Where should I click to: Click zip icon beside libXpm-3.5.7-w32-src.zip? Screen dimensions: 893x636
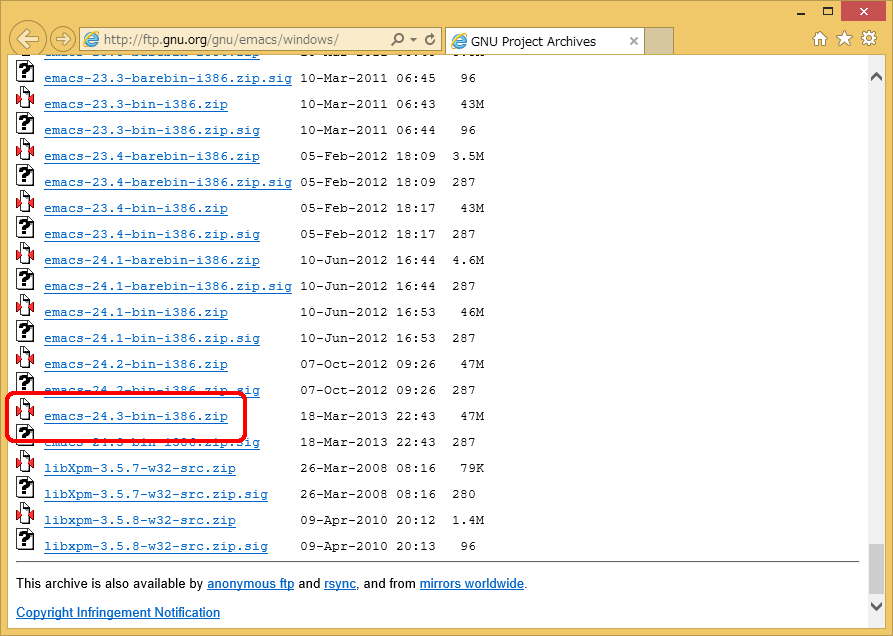click(x=25, y=461)
